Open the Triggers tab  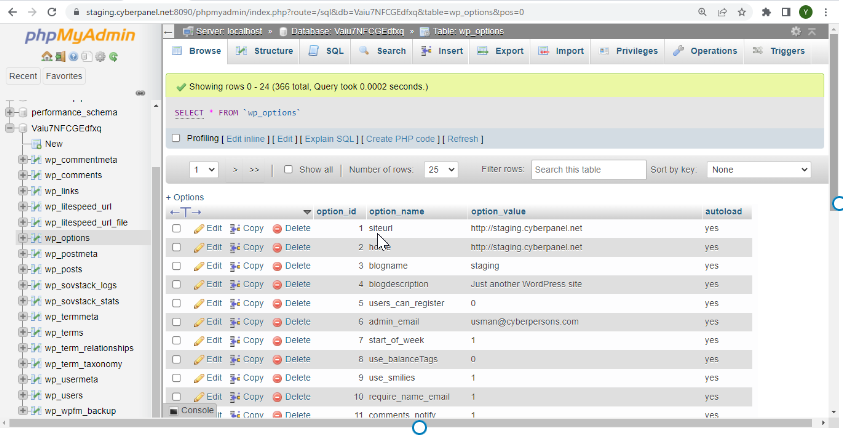coord(779,51)
